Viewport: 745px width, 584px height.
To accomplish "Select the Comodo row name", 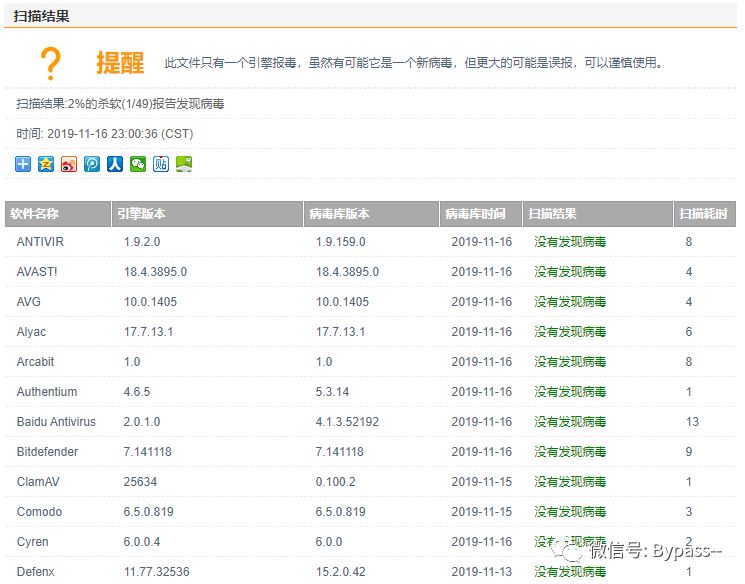I will point(39,512).
